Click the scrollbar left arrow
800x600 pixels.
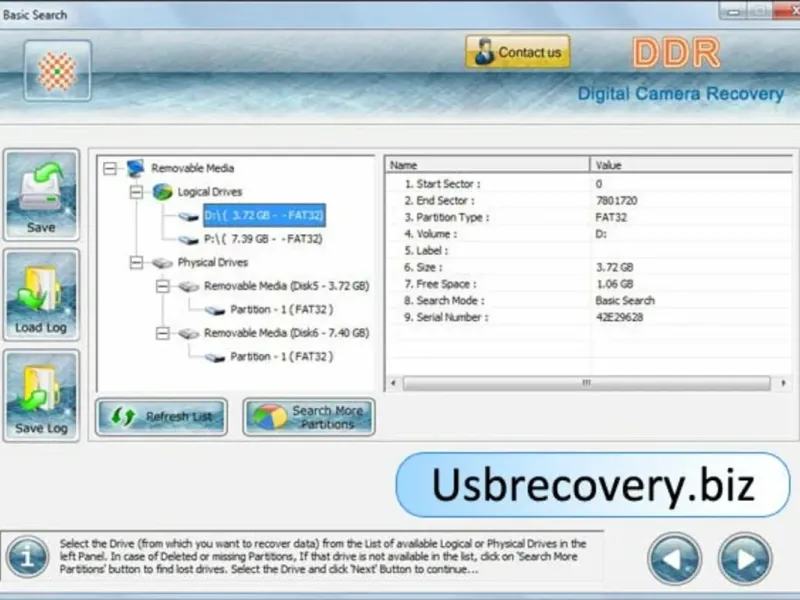click(x=393, y=383)
